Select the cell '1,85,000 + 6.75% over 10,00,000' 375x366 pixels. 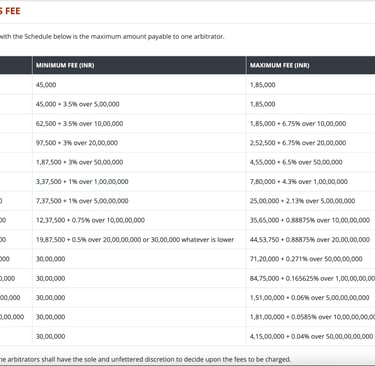[x=311, y=123]
